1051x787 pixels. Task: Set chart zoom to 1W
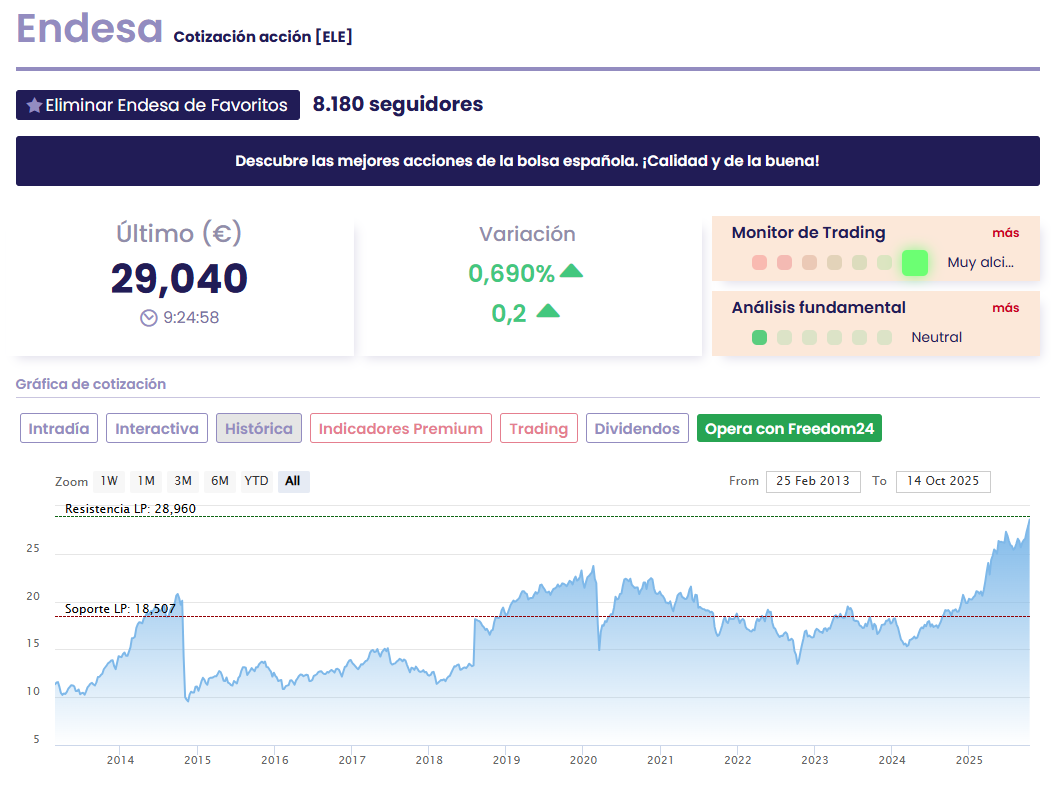(109, 481)
